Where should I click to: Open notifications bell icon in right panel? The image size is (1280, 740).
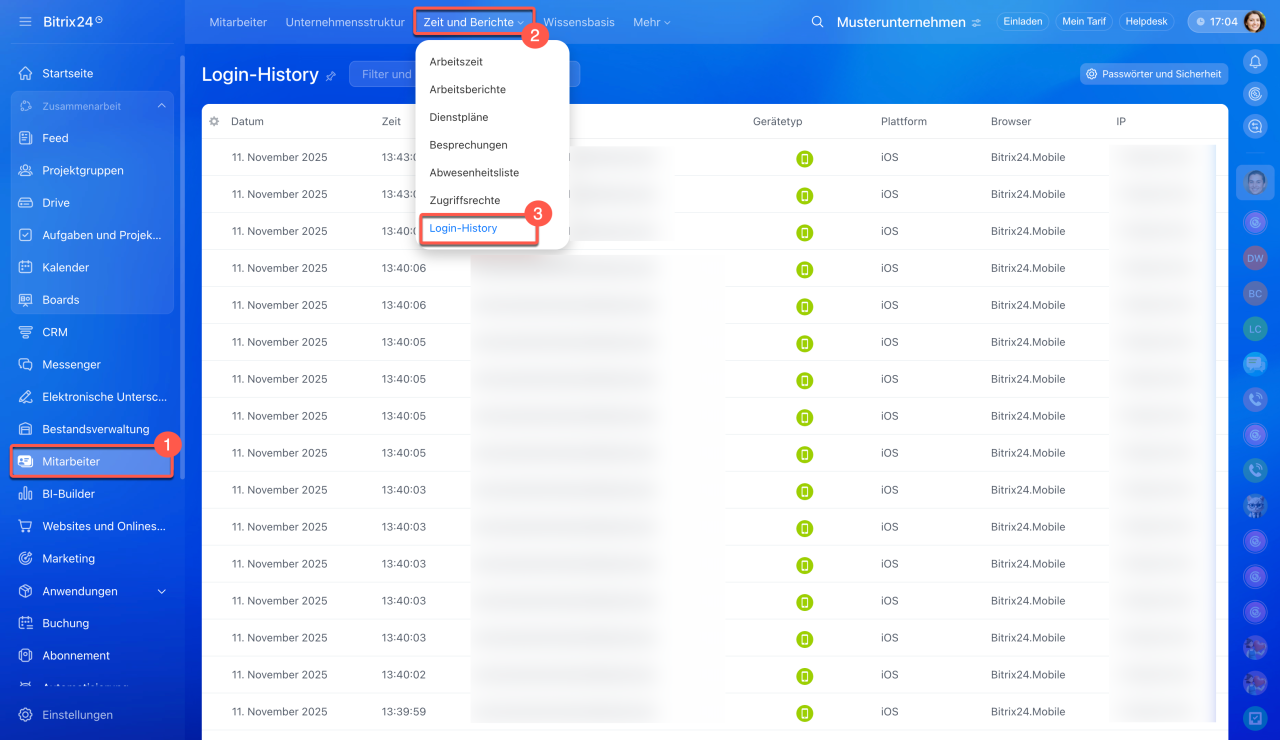pos(1255,62)
